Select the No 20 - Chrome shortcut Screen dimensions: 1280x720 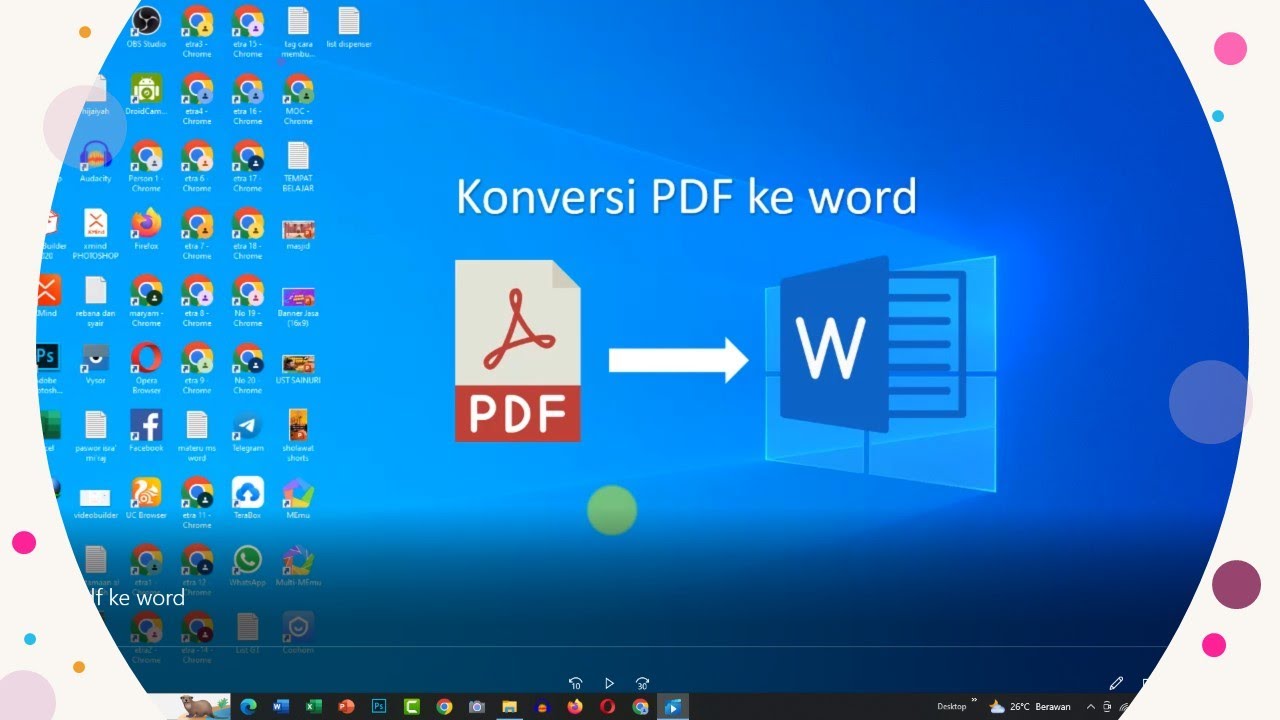coord(248,368)
